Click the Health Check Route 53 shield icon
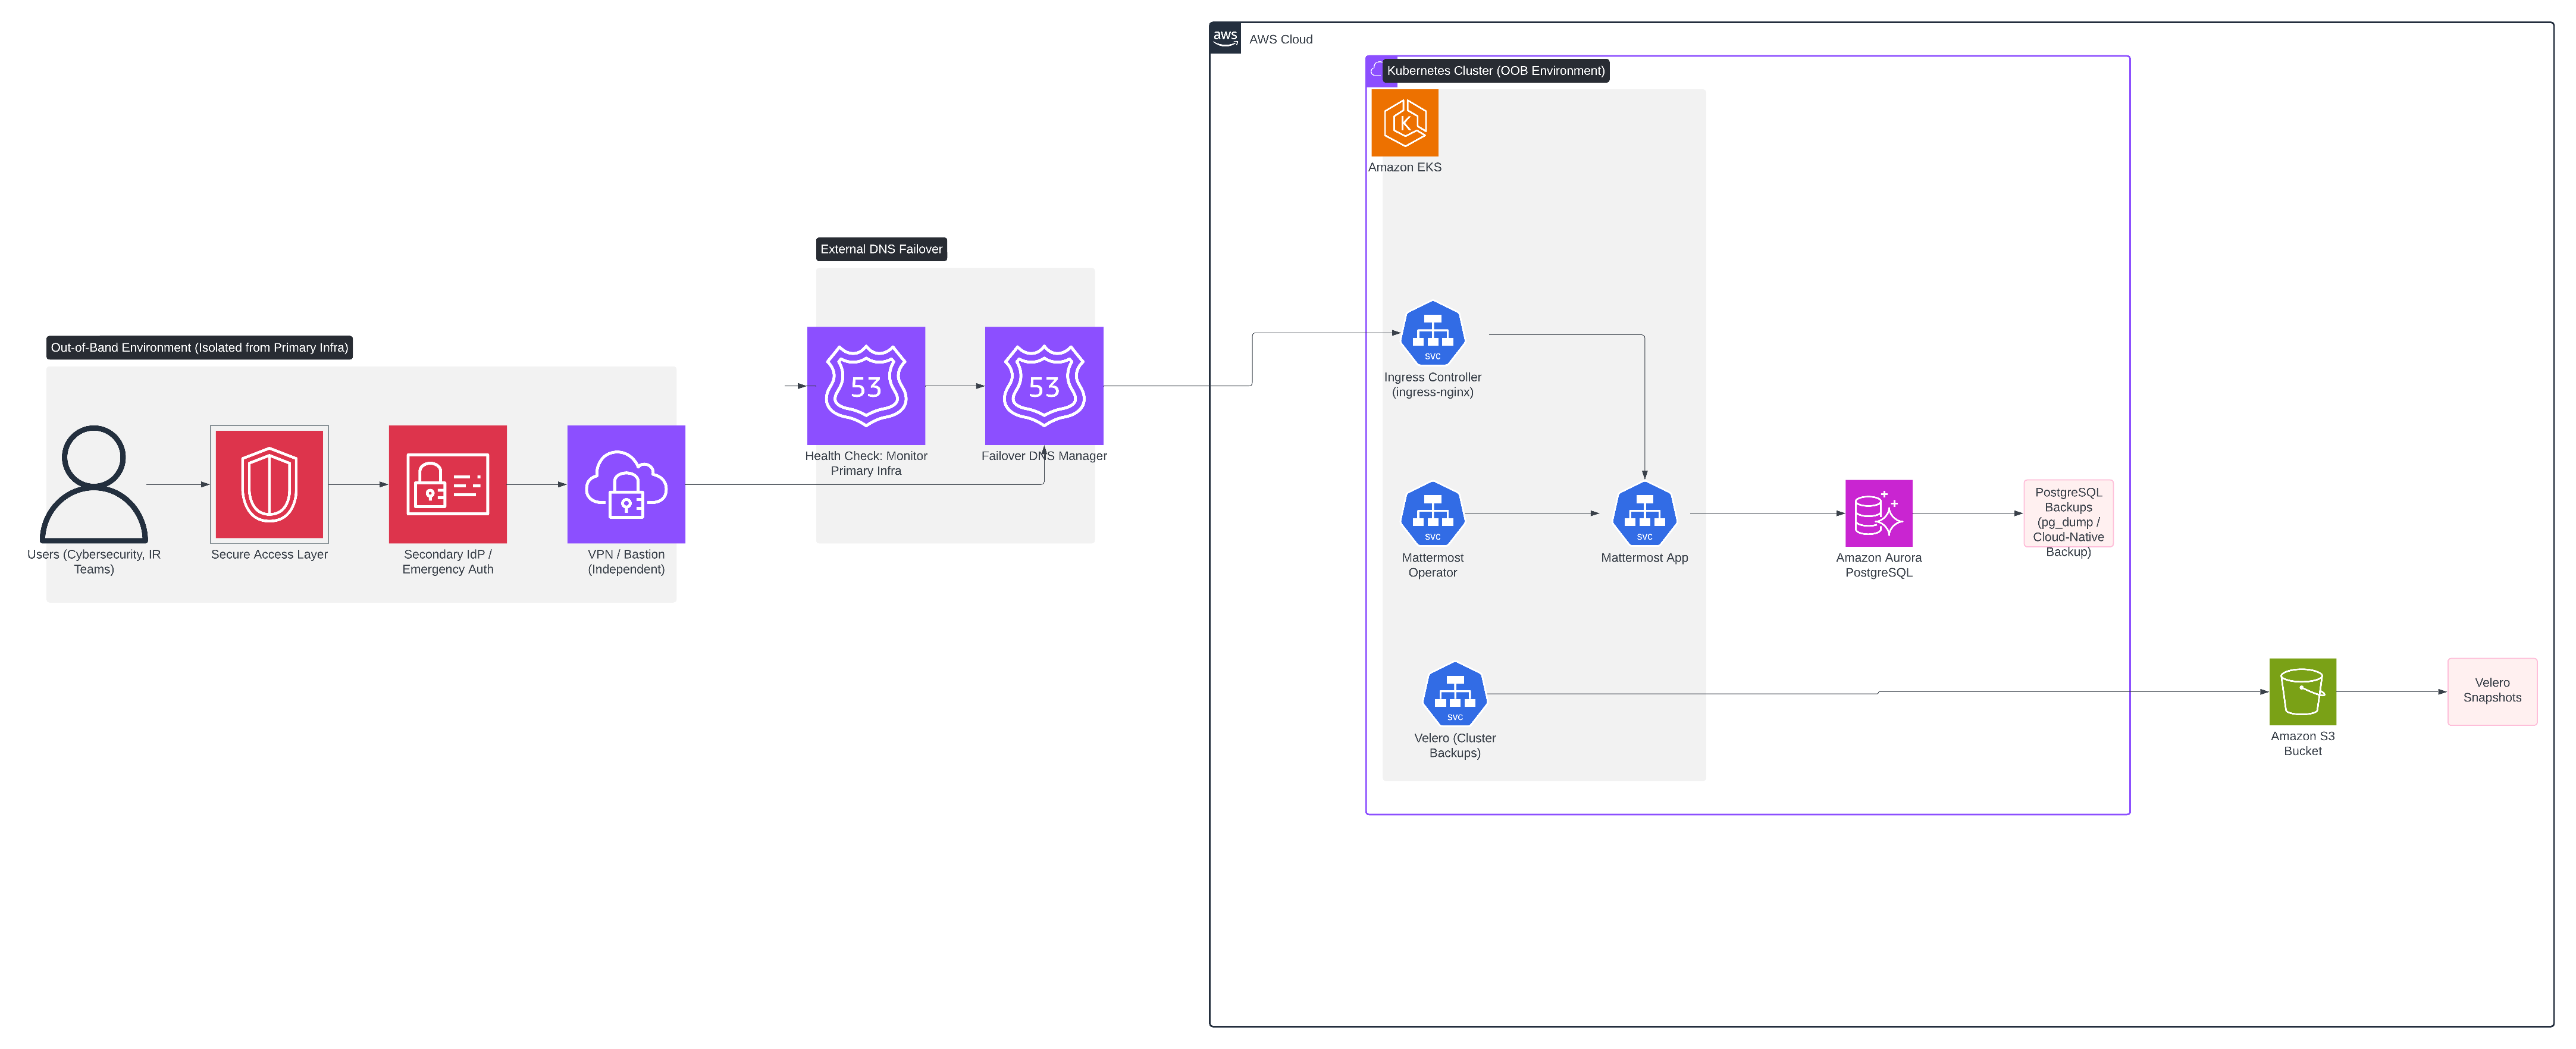Screen dimensions: 2576x1049 click(866, 386)
